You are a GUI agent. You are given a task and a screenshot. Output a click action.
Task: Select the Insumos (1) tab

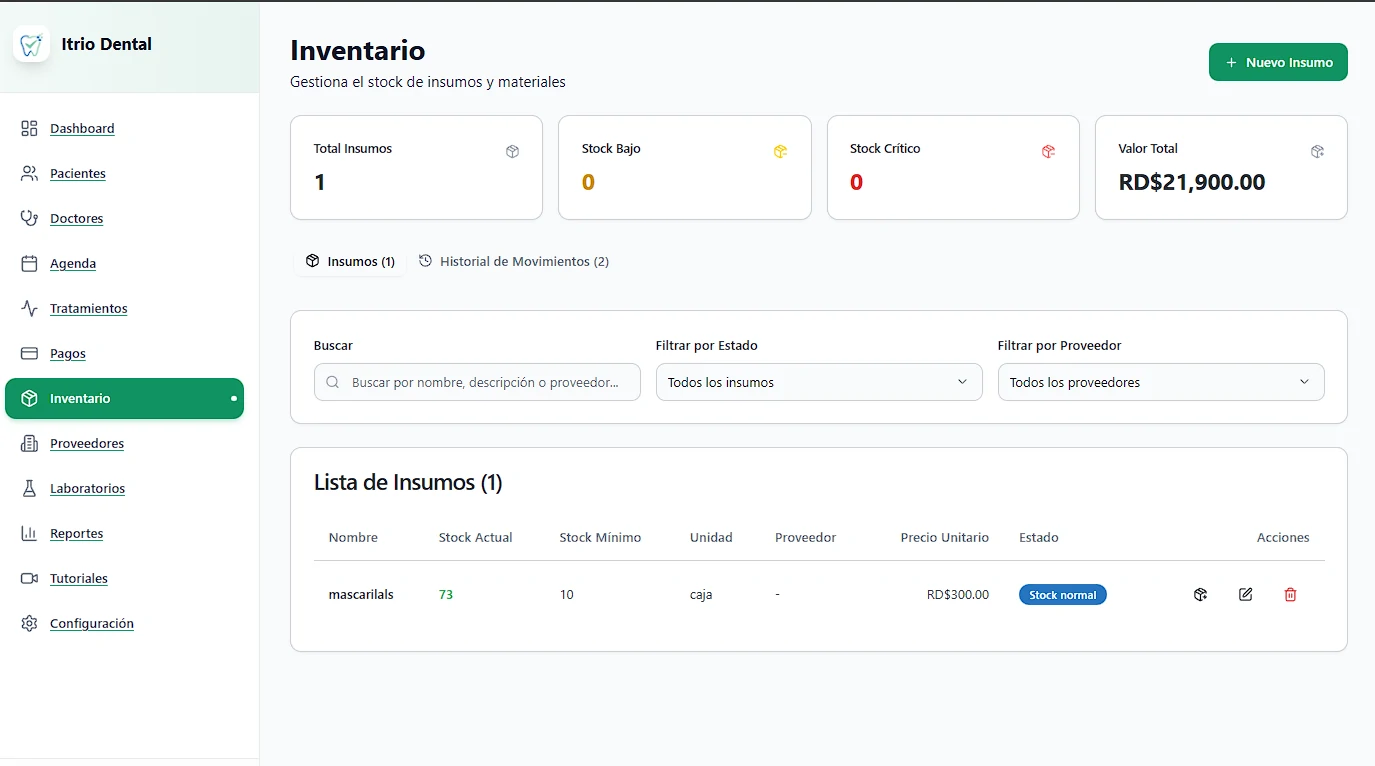(350, 261)
